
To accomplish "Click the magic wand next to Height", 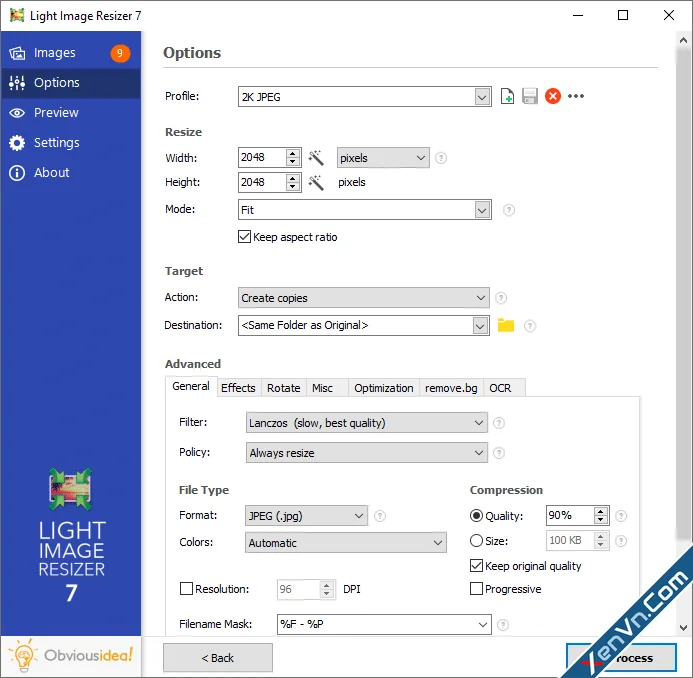I will (x=316, y=182).
